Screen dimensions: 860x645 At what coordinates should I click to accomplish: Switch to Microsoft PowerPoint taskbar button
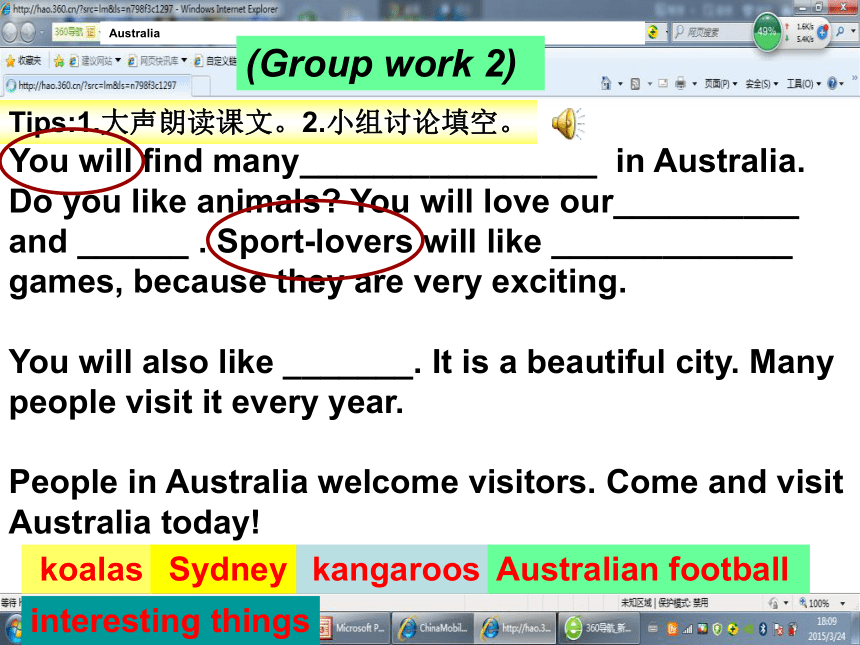354,628
